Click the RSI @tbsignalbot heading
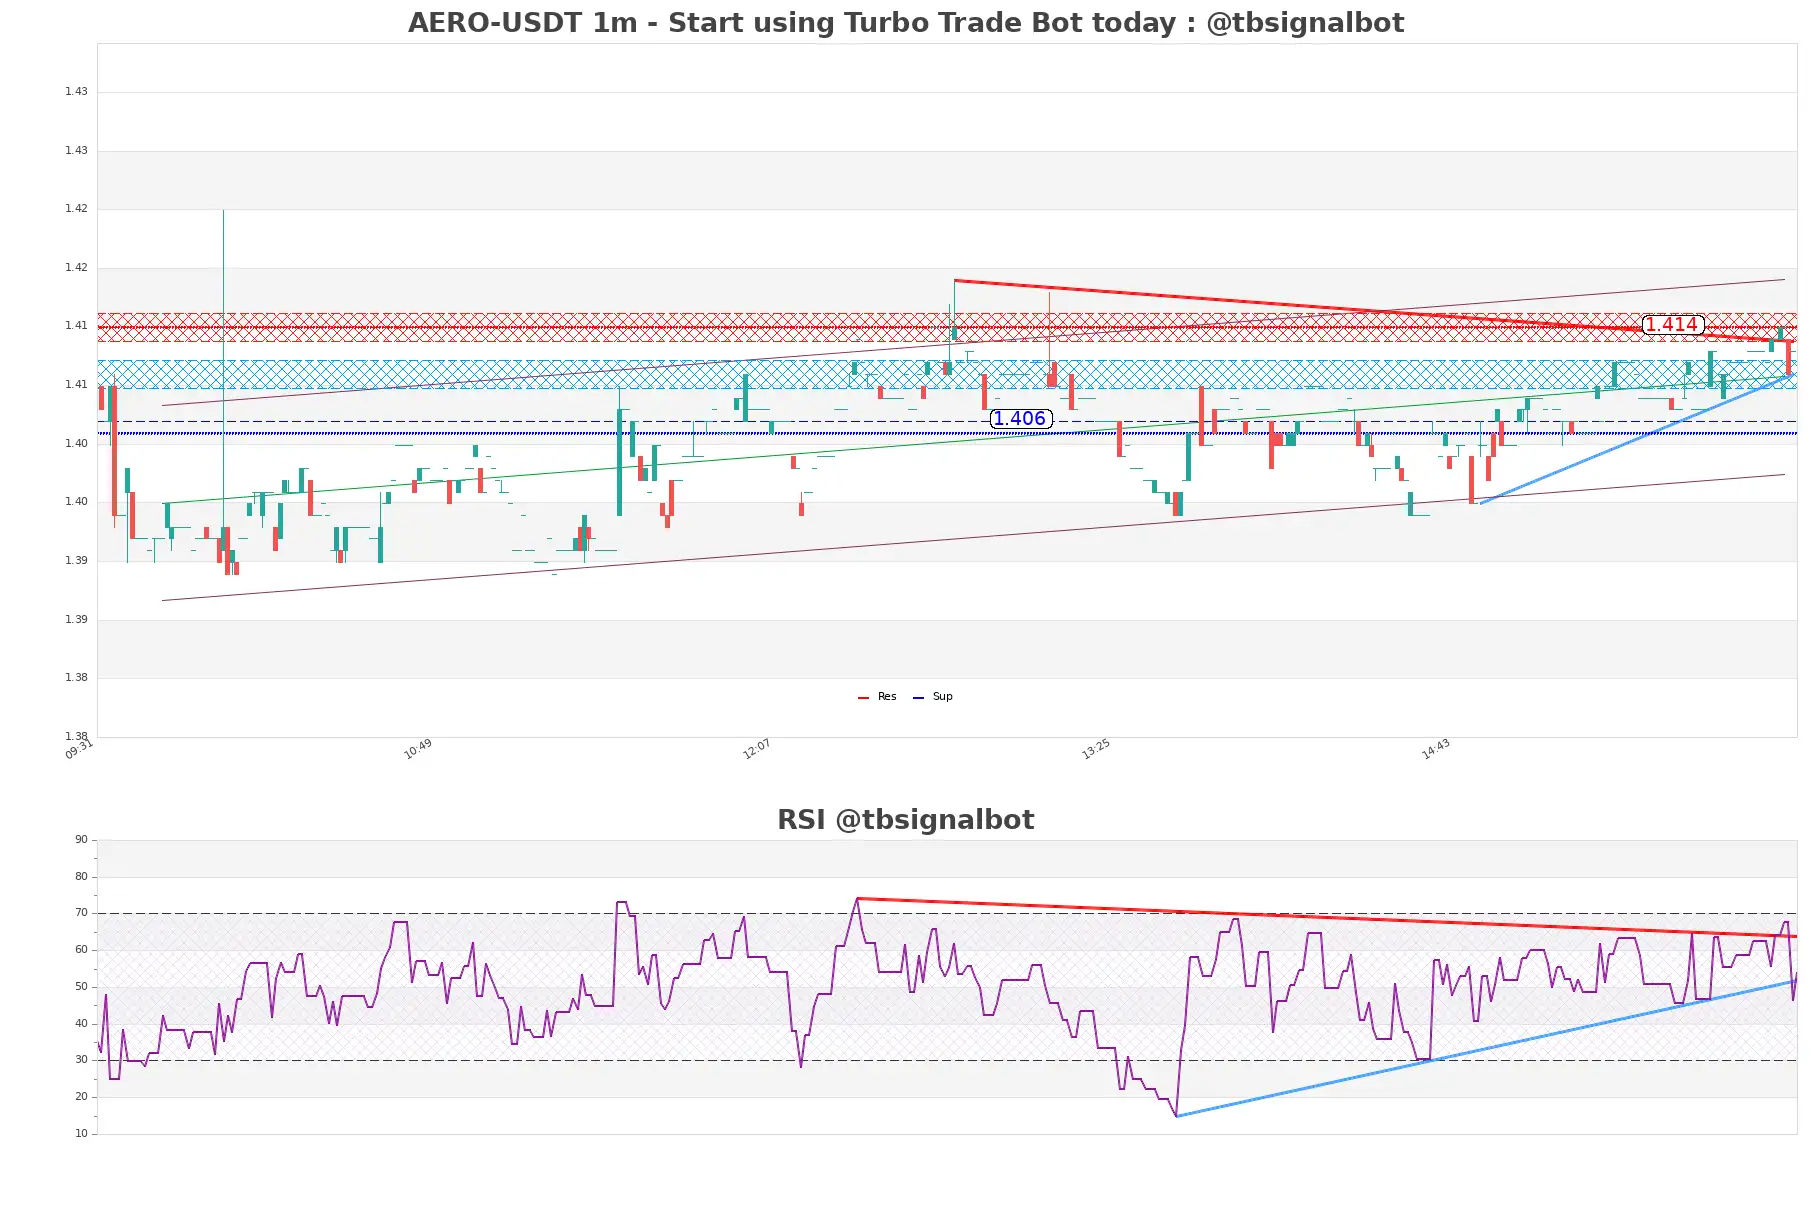1811x1208 pixels. click(x=905, y=820)
